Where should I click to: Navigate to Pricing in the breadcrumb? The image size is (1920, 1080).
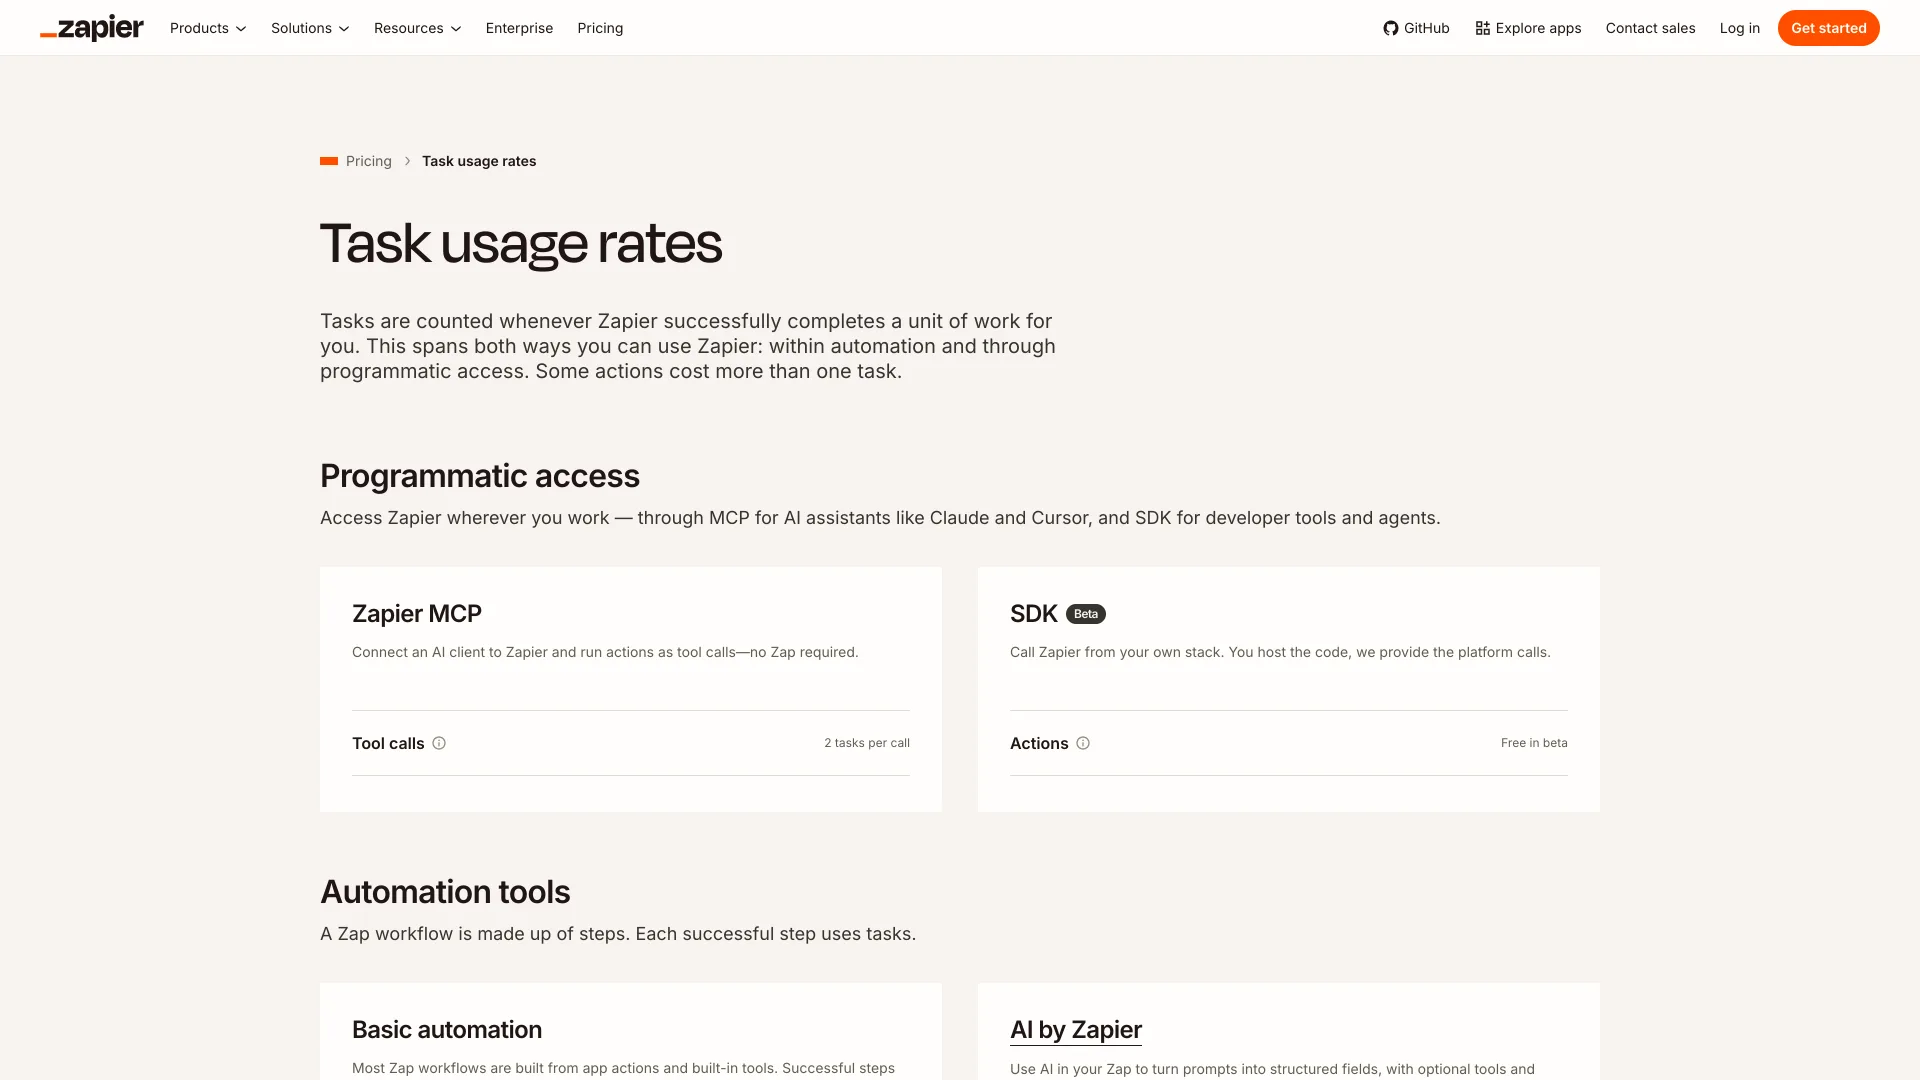click(x=369, y=161)
